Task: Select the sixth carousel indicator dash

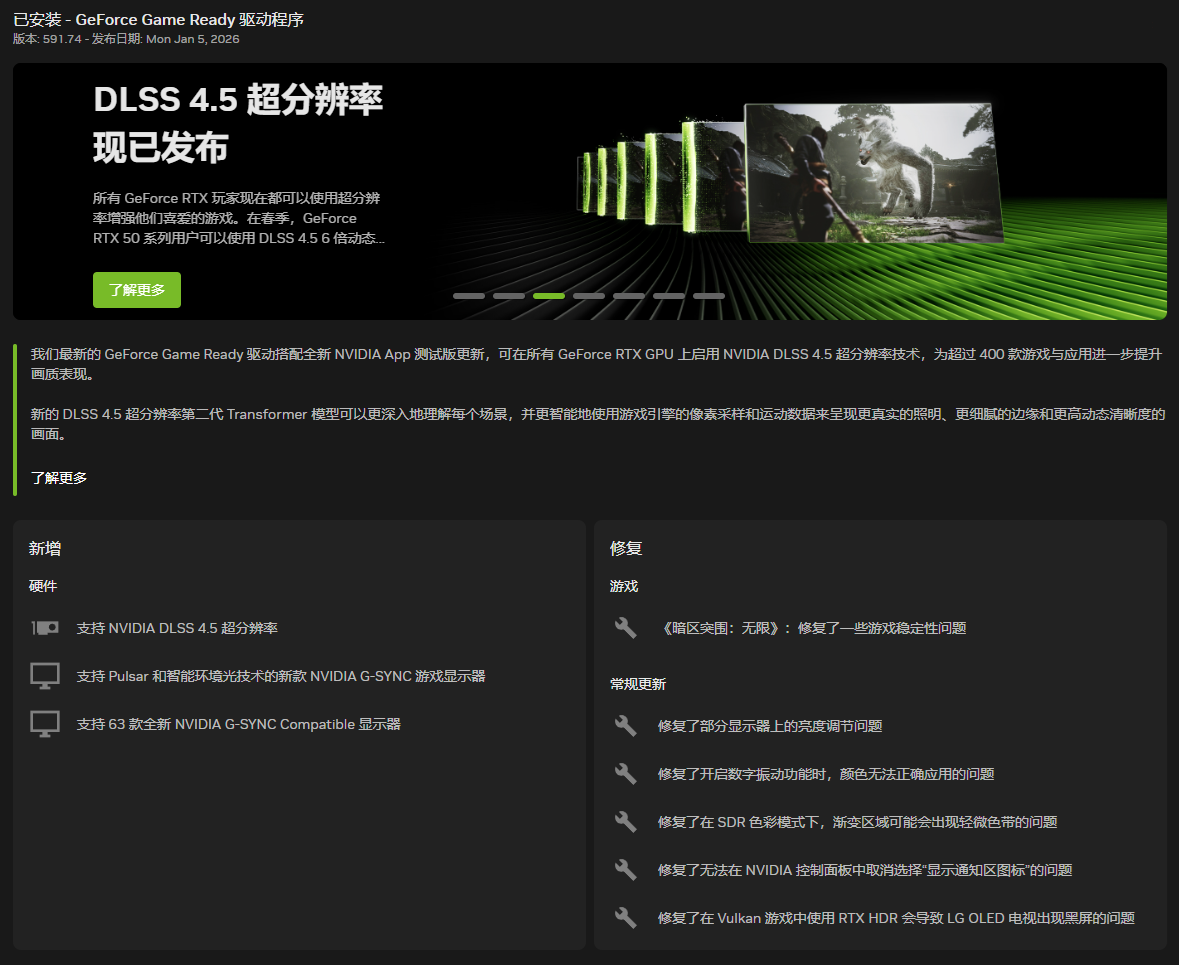Action: click(x=668, y=296)
